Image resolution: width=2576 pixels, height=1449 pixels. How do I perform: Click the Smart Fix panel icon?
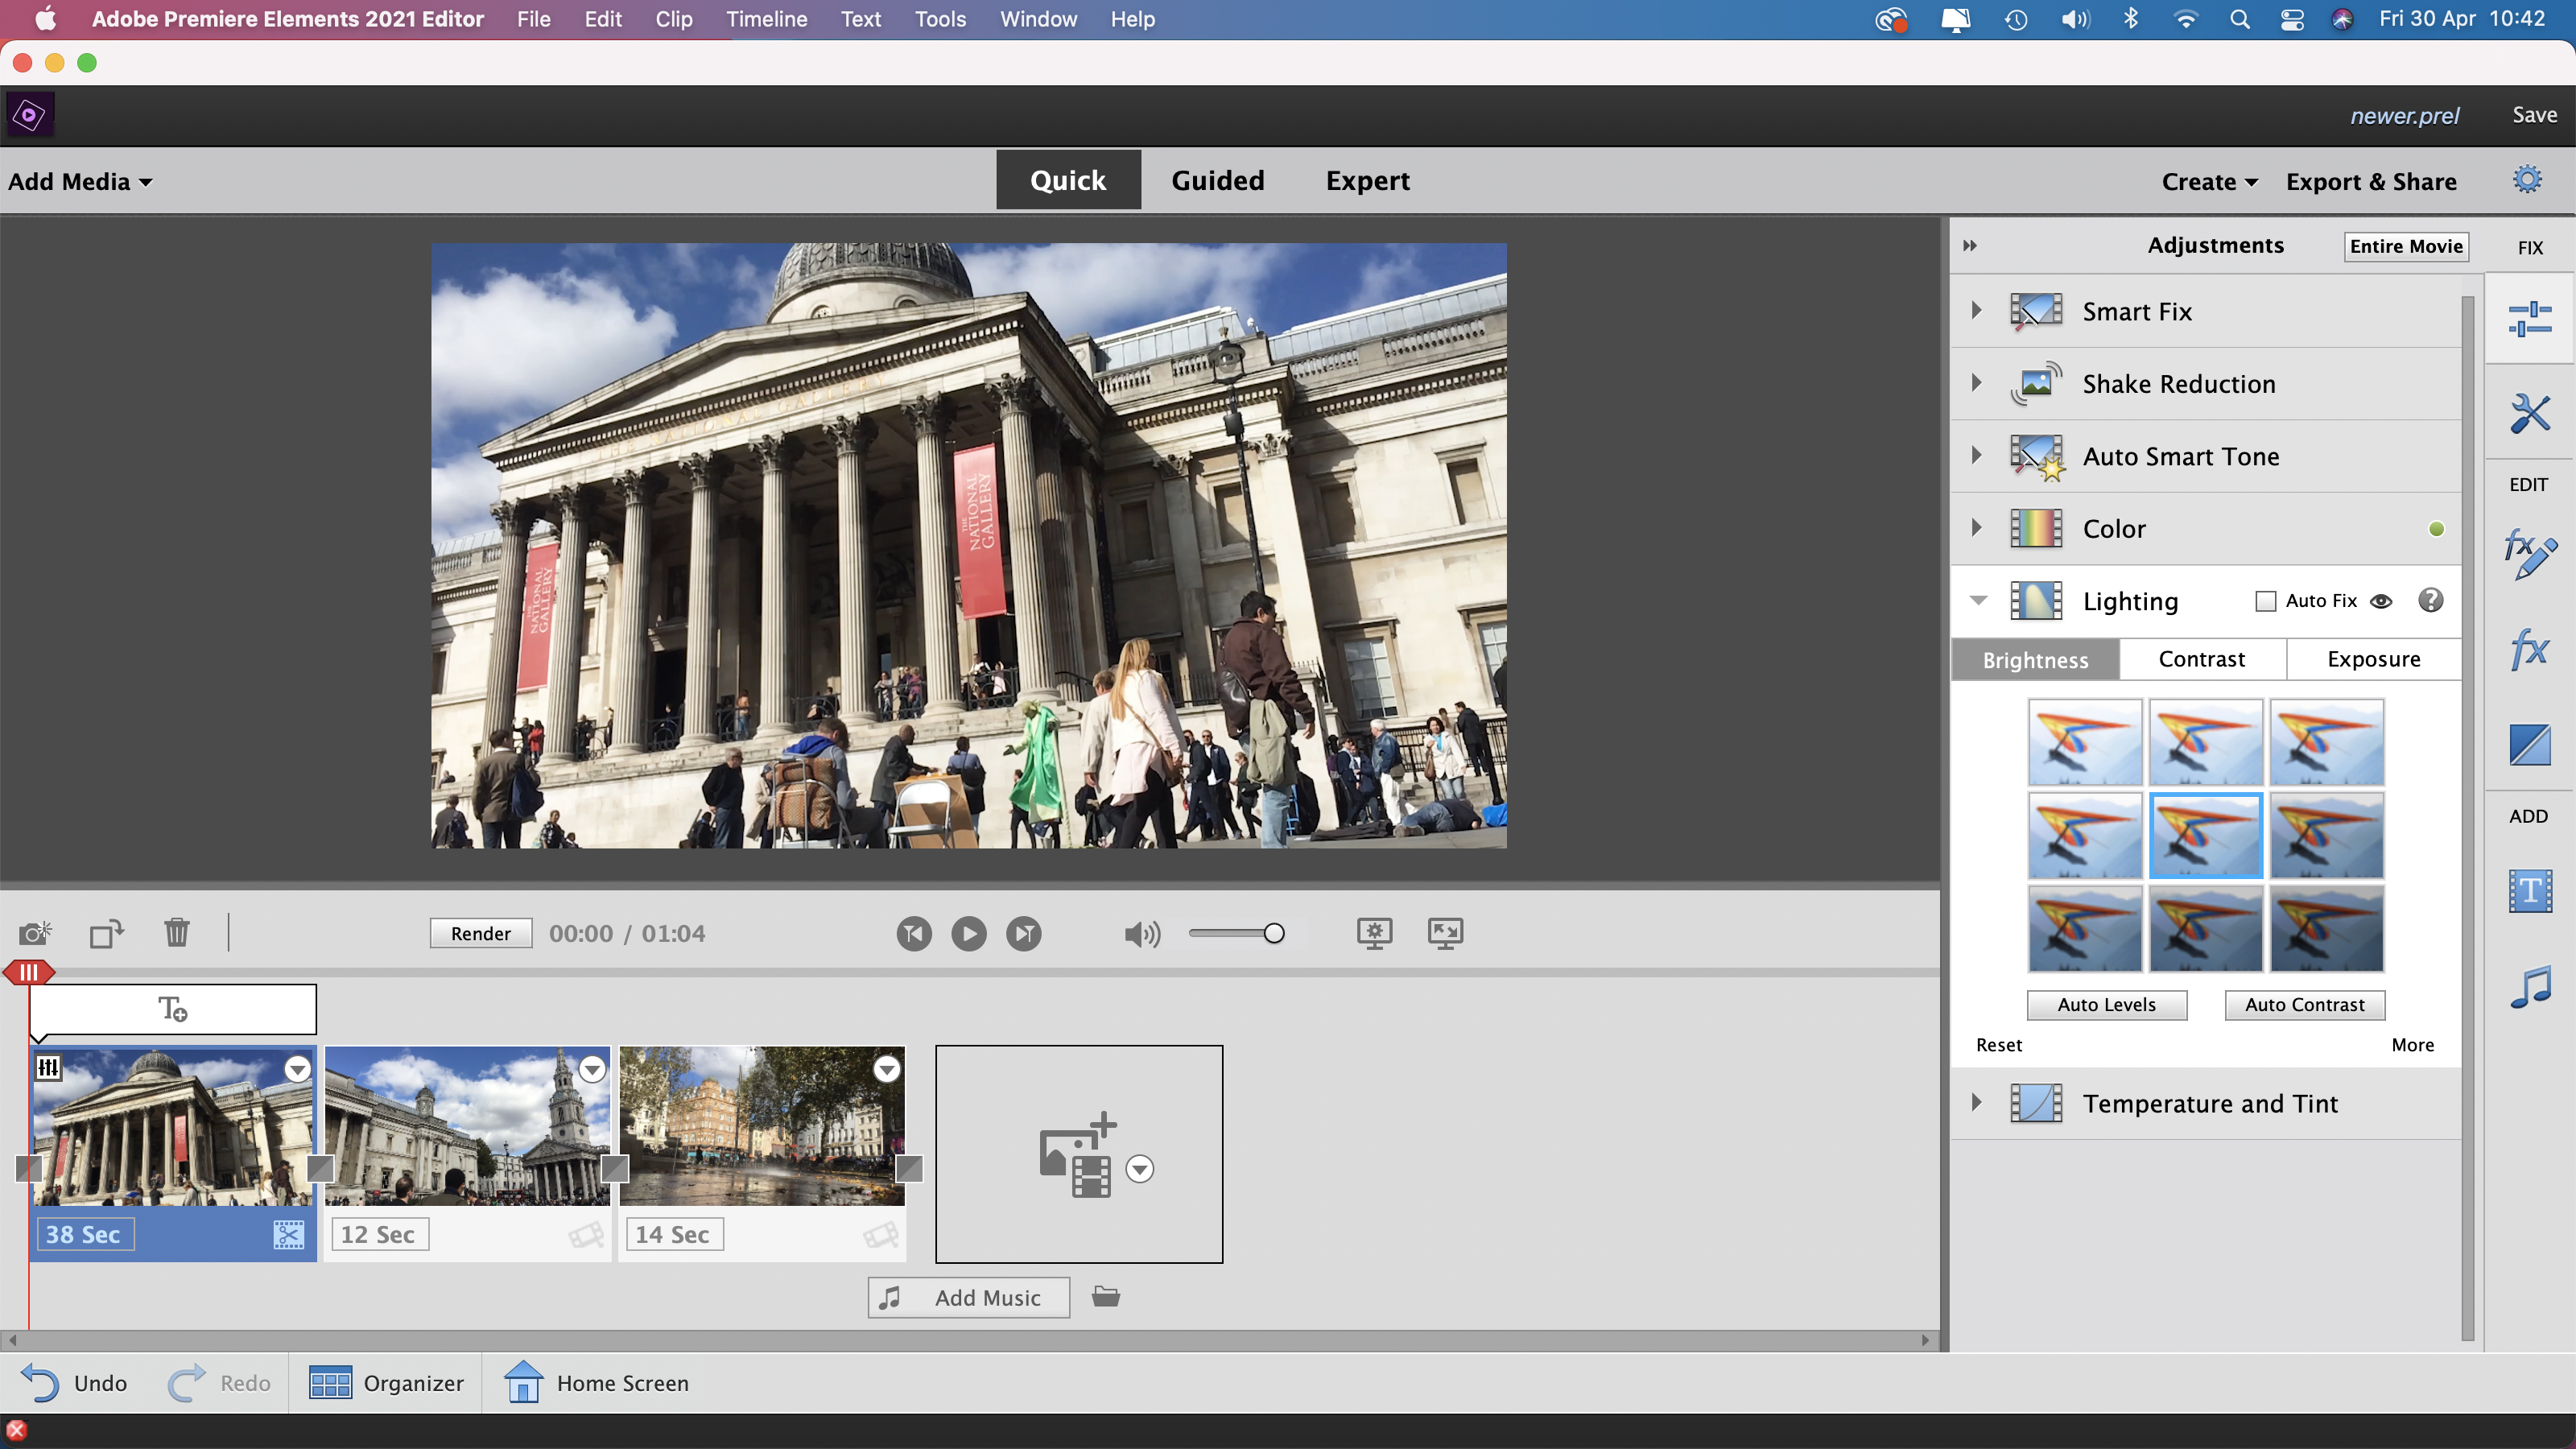click(2037, 310)
